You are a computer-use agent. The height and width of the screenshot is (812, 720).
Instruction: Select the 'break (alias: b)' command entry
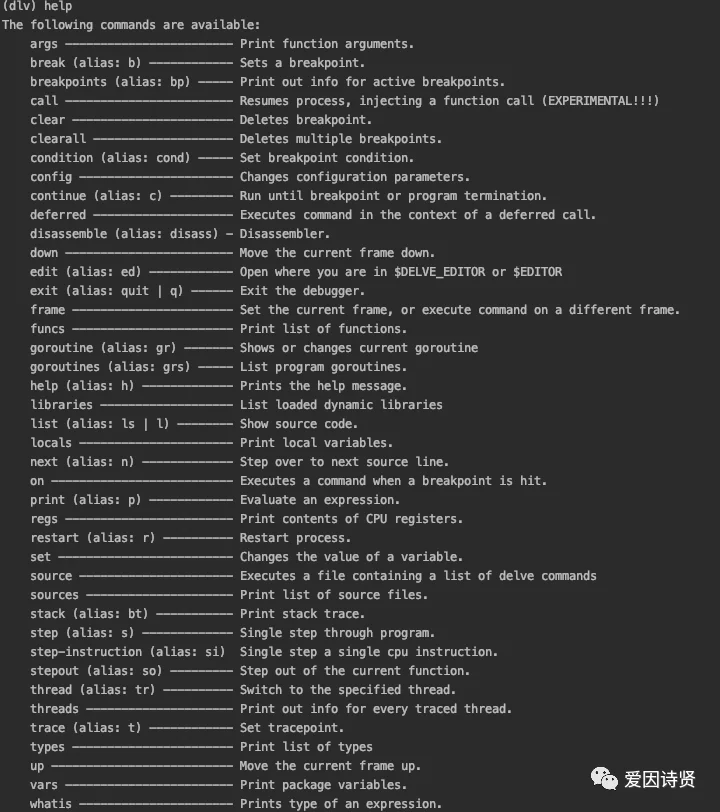85,63
